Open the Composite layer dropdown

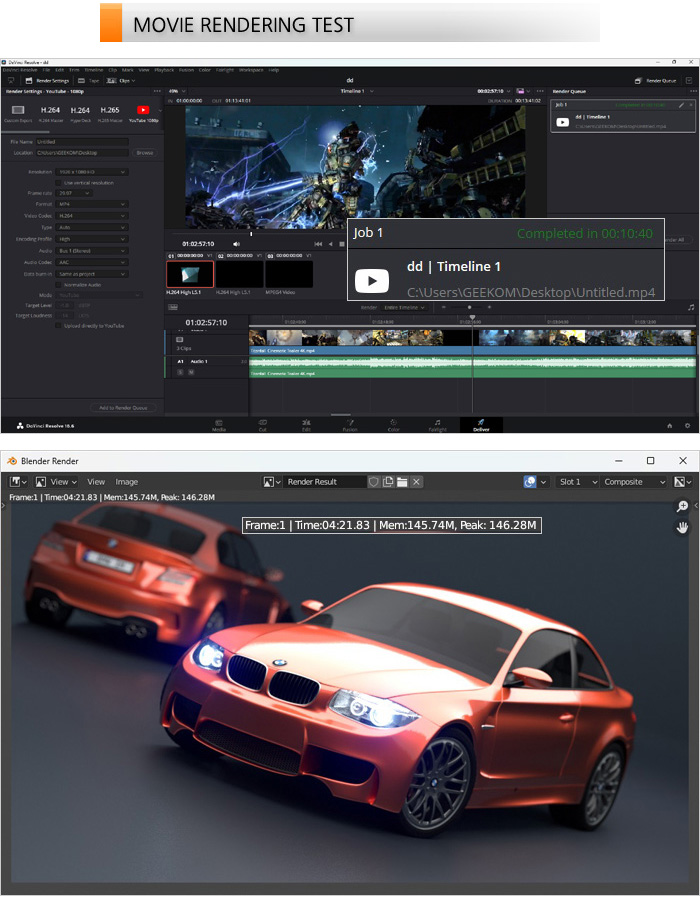coord(633,482)
